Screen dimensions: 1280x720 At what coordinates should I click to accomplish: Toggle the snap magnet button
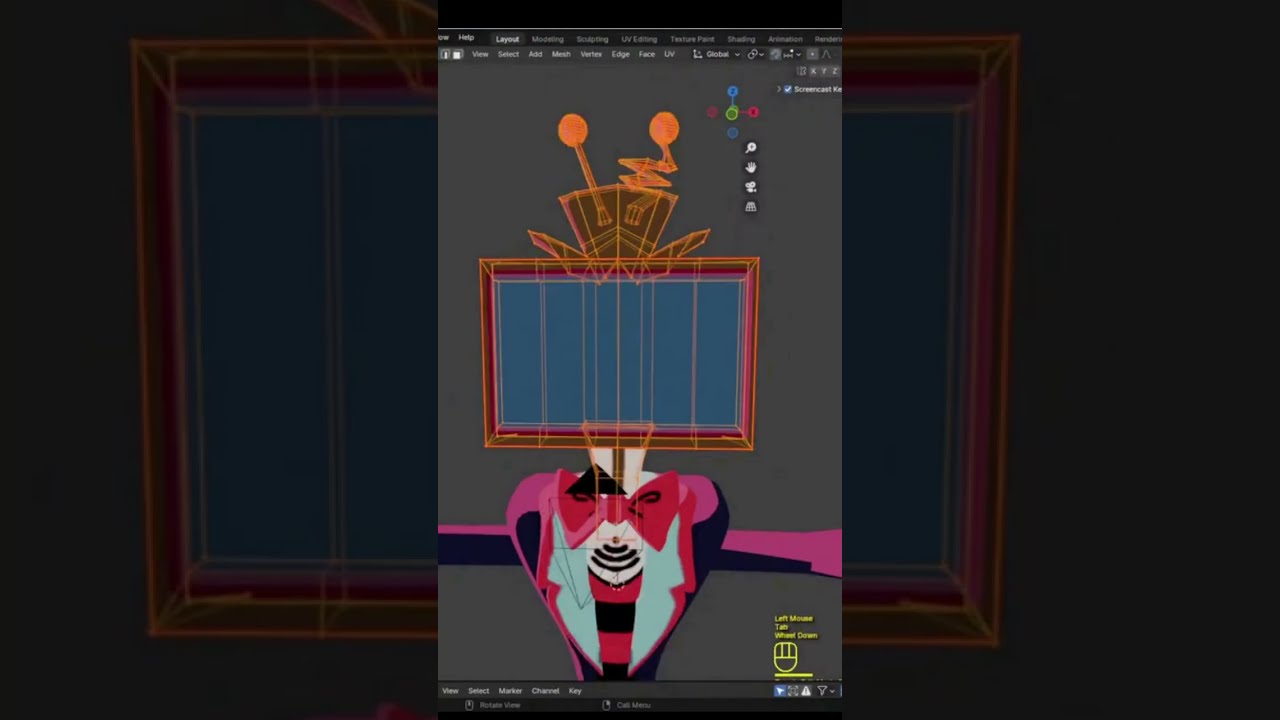point(775,54)
